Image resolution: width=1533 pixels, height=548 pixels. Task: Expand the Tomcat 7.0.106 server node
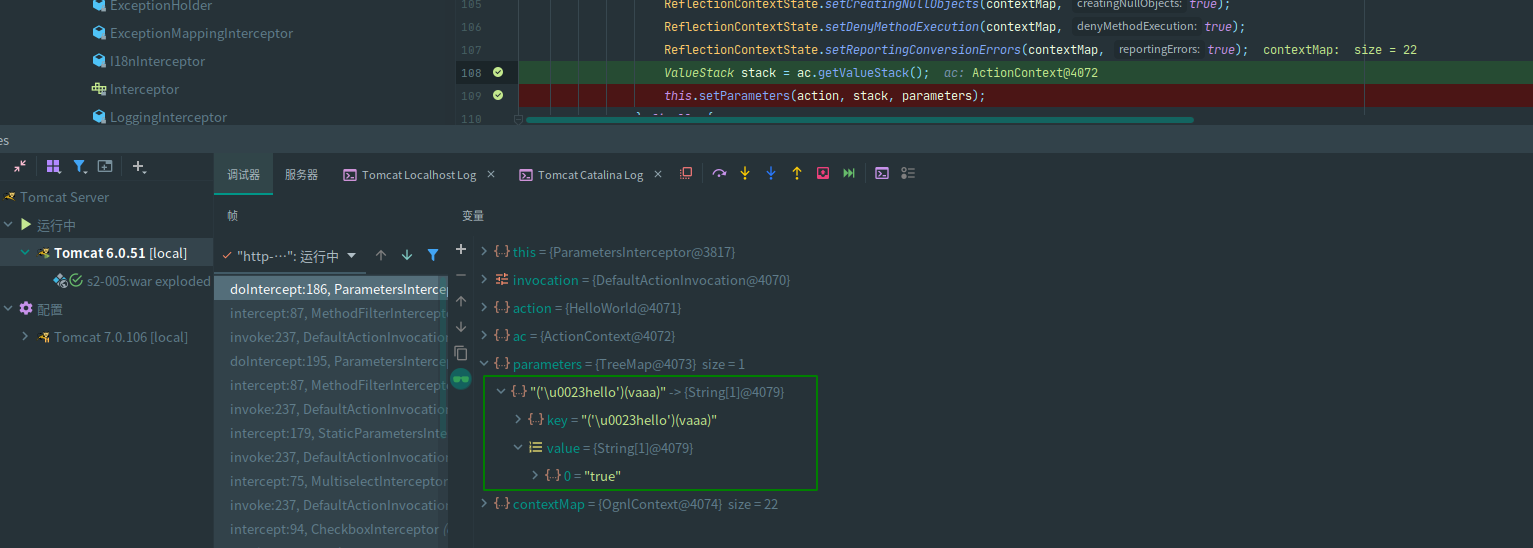[x=25, y=337]
